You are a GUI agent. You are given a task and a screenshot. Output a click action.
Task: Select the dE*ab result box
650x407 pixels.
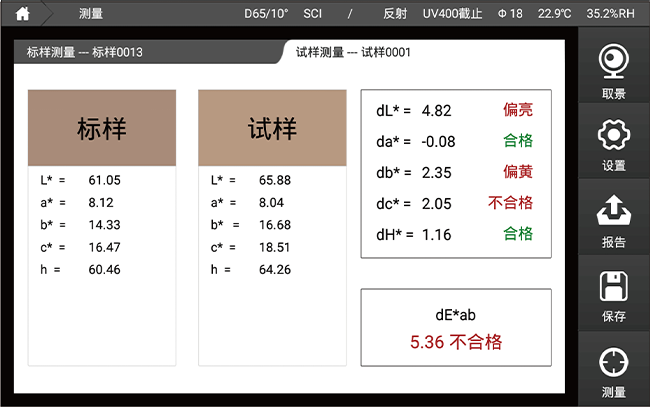point(455,330)
